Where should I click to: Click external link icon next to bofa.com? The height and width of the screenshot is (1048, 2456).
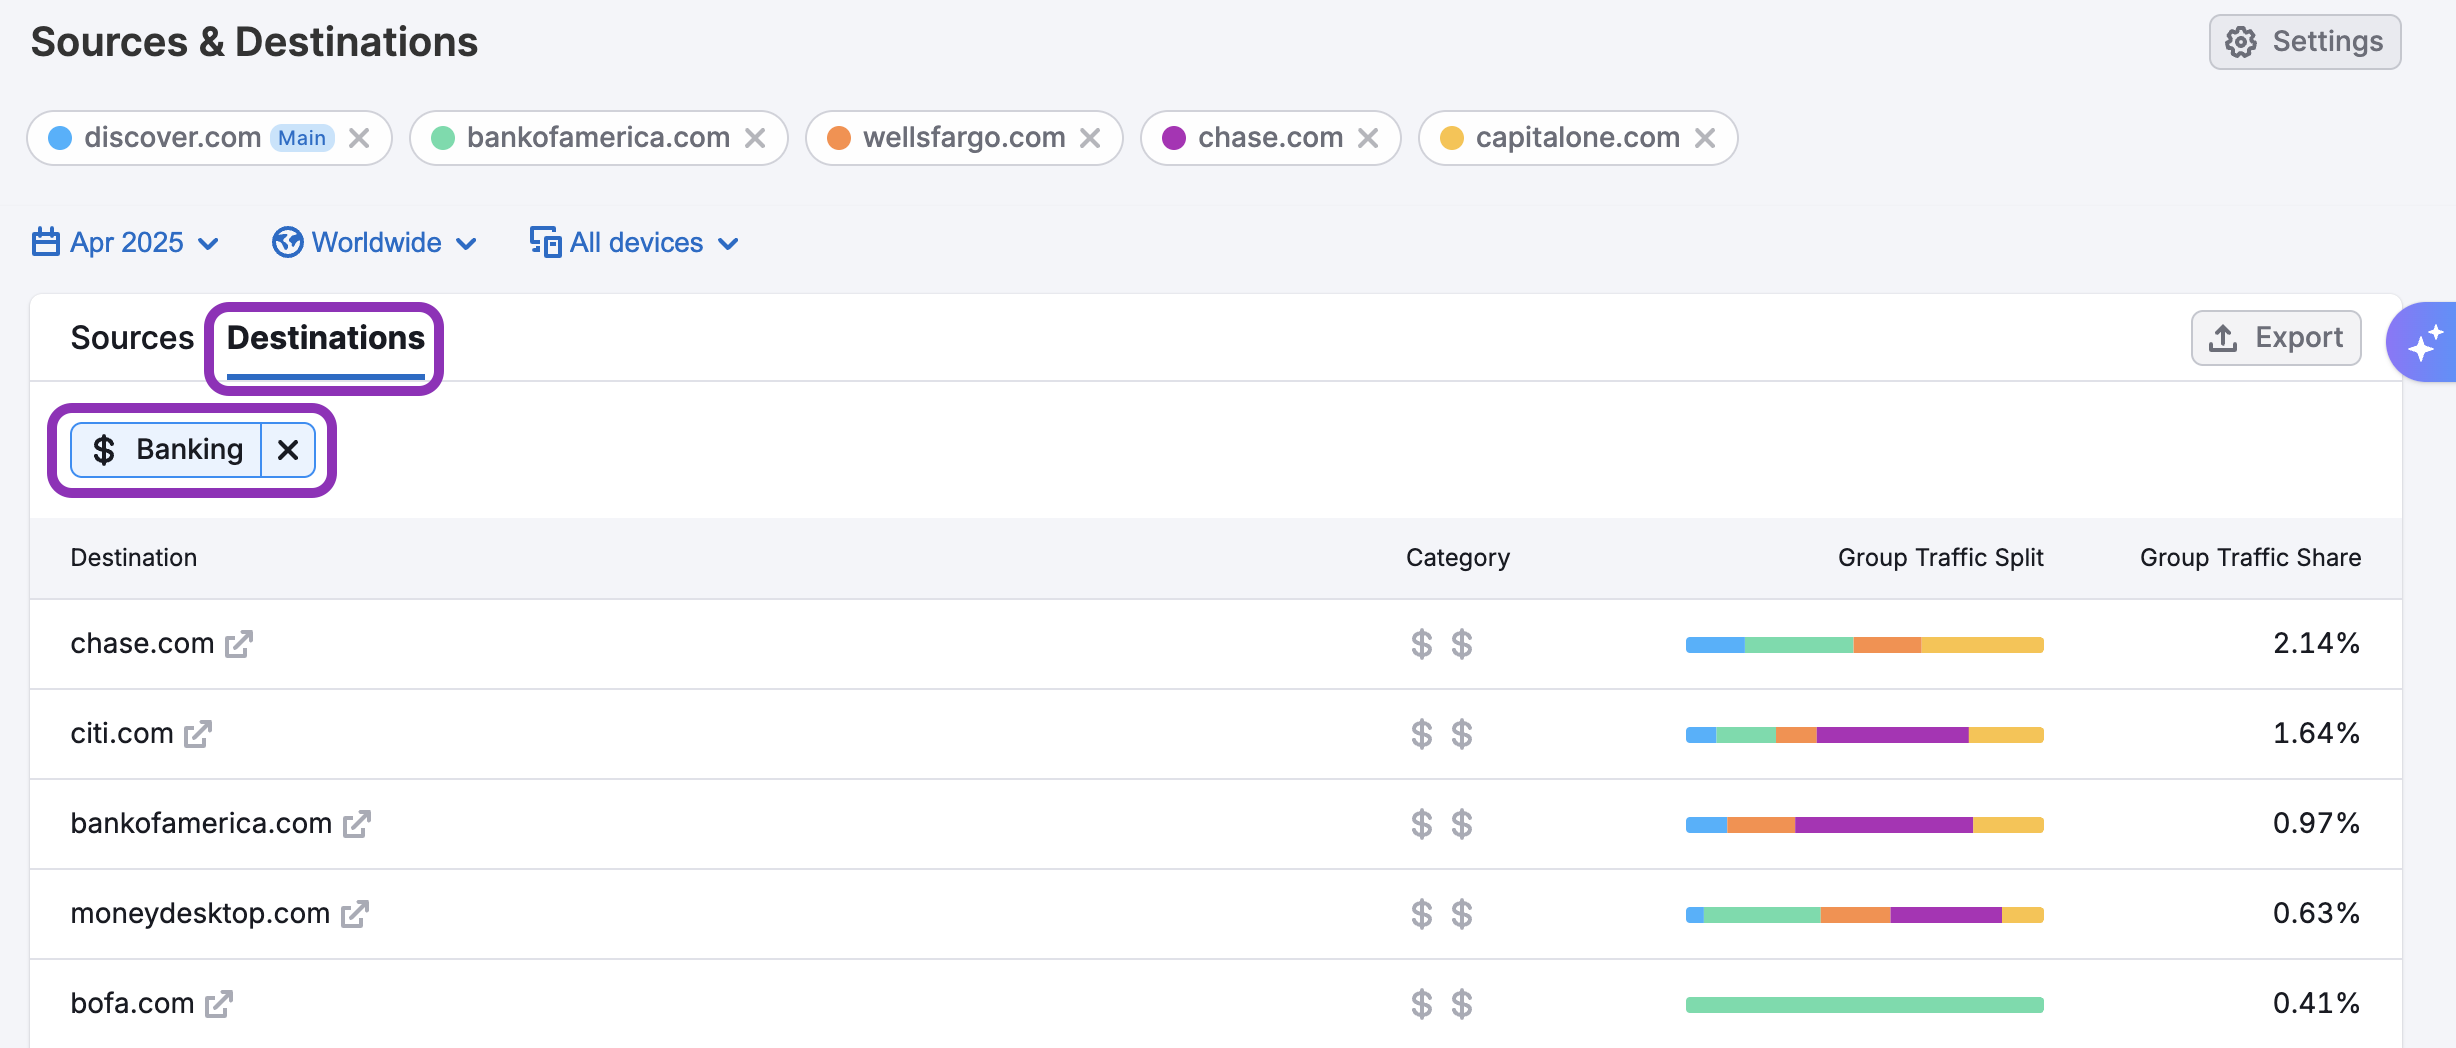[x=218, y=1004]
